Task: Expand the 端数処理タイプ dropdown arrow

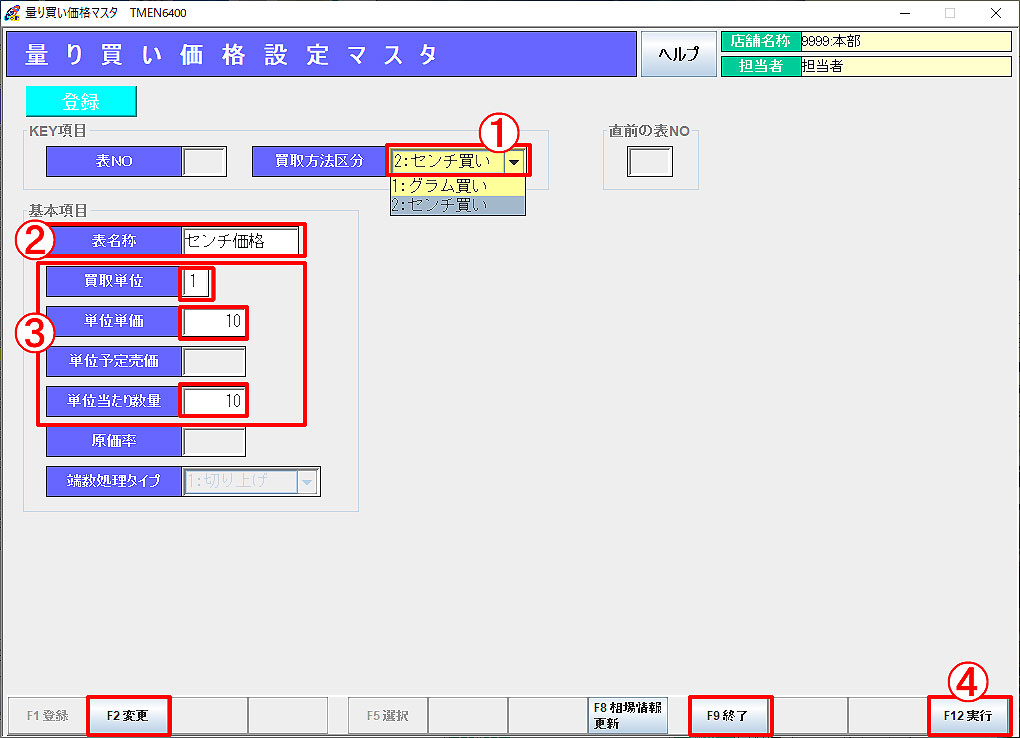Action: (x=307, y=482)
